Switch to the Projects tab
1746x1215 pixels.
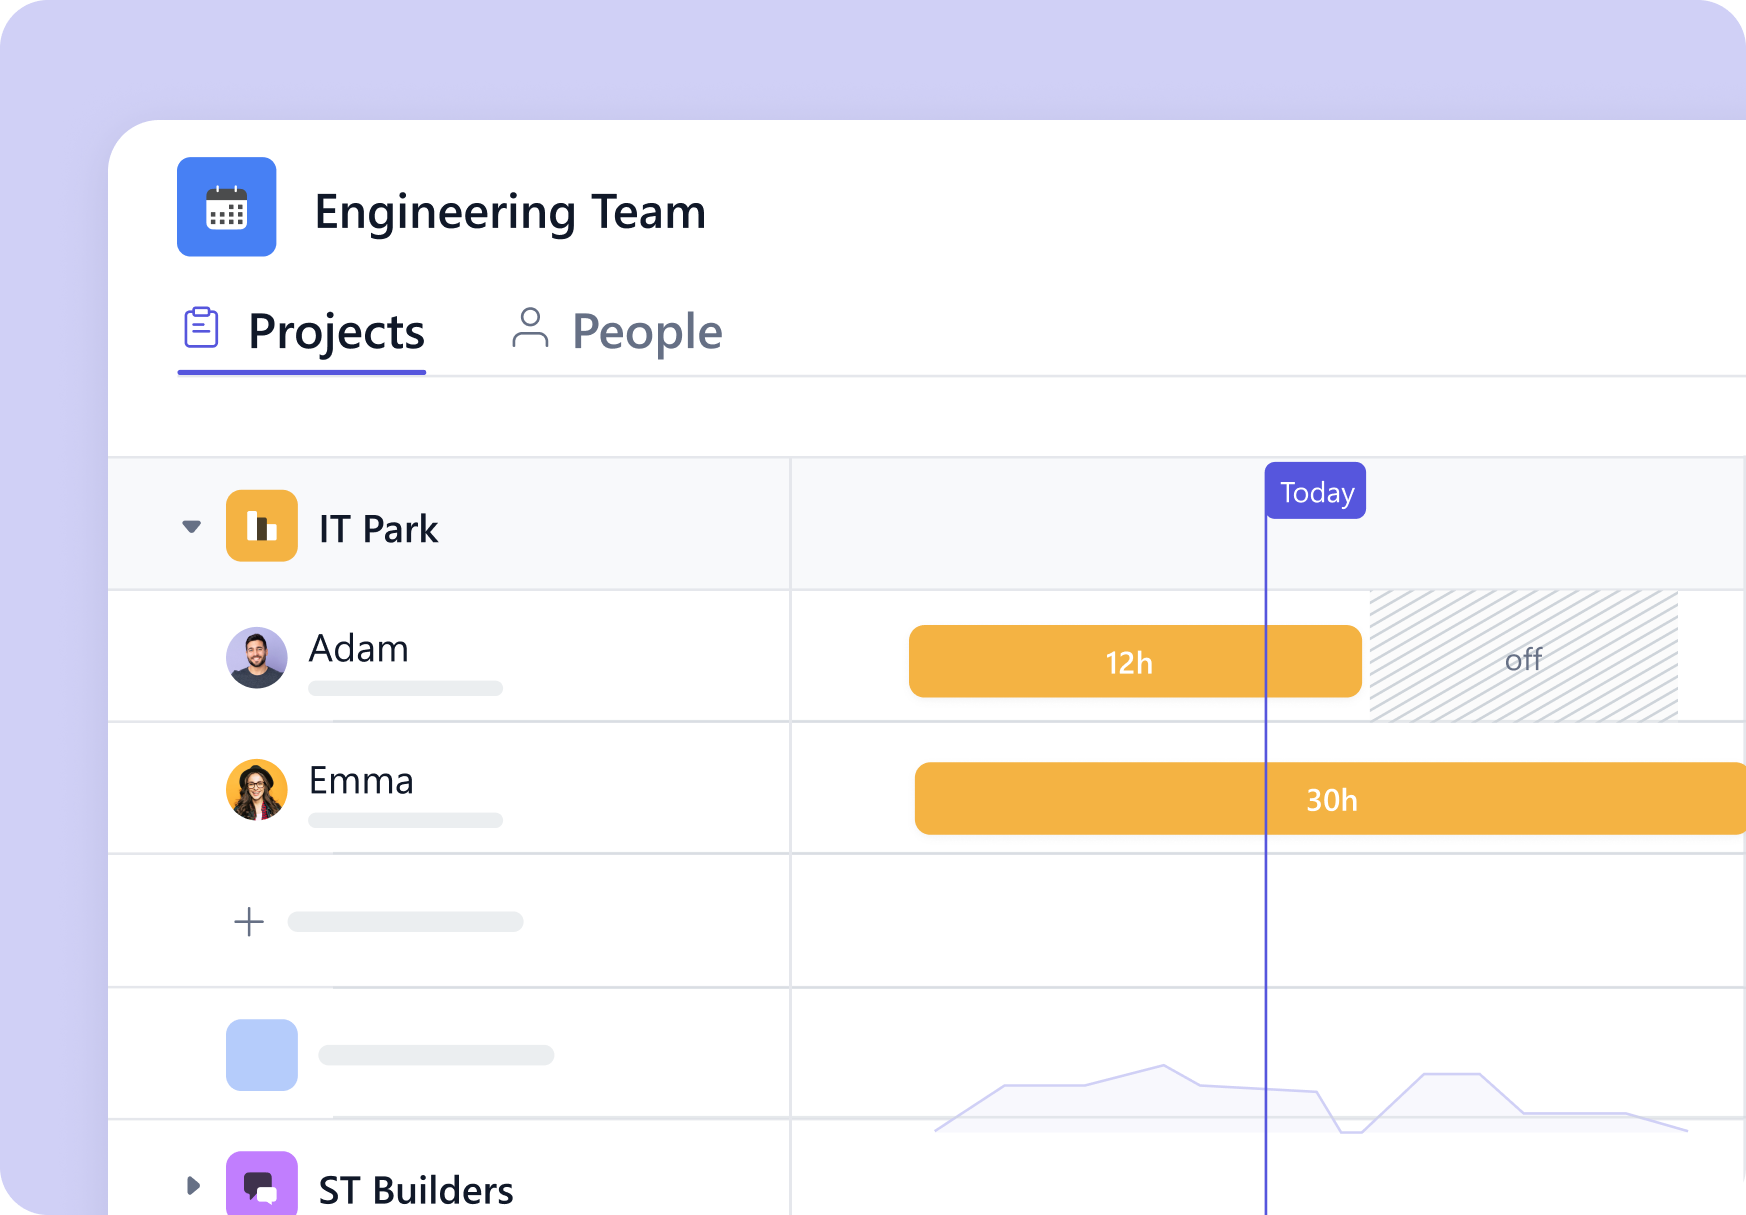pos(336,330)
